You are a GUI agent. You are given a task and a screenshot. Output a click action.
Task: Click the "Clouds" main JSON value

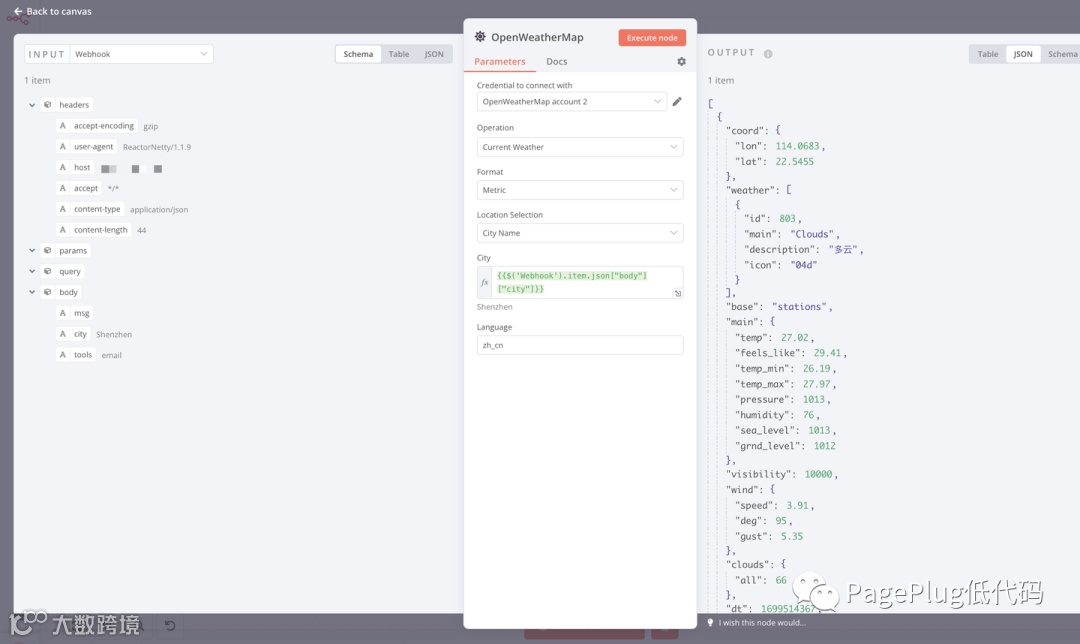tap(812, 234)
